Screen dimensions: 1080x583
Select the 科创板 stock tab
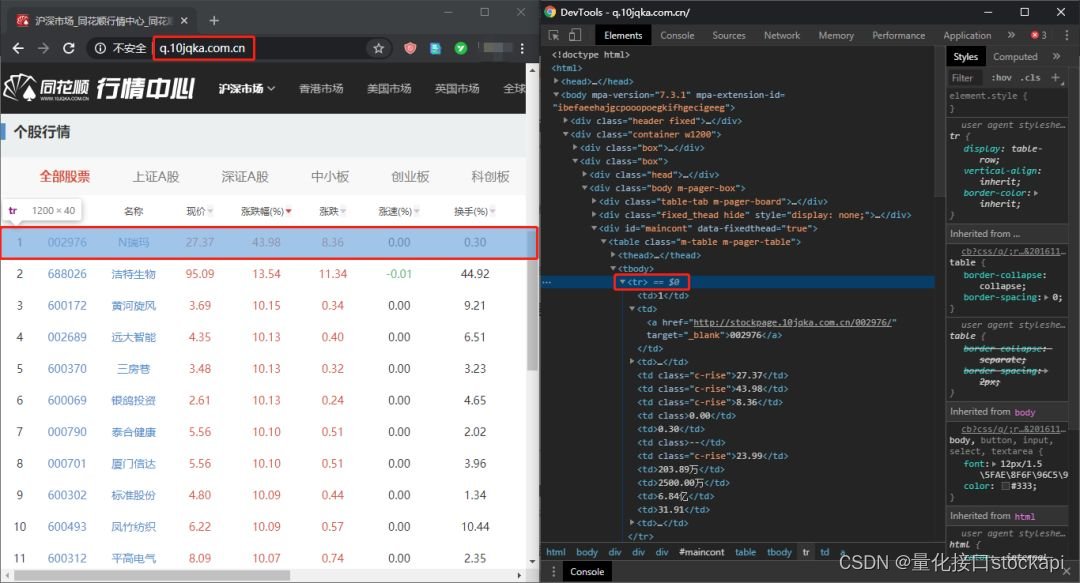[490, 176]
